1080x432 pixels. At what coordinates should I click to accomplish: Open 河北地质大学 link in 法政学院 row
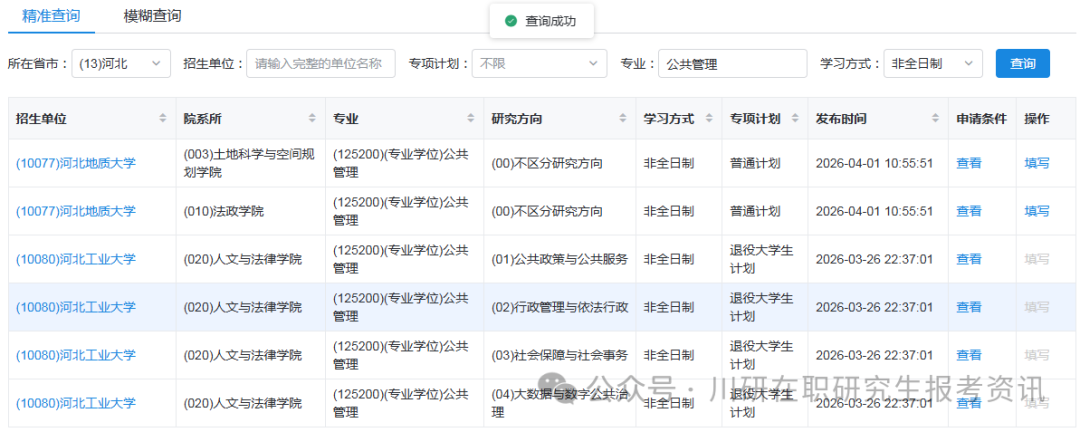[x=76, y=211]
